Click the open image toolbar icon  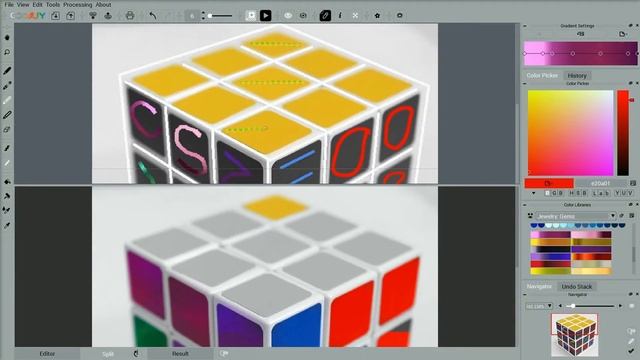click(x=56, y=16)
